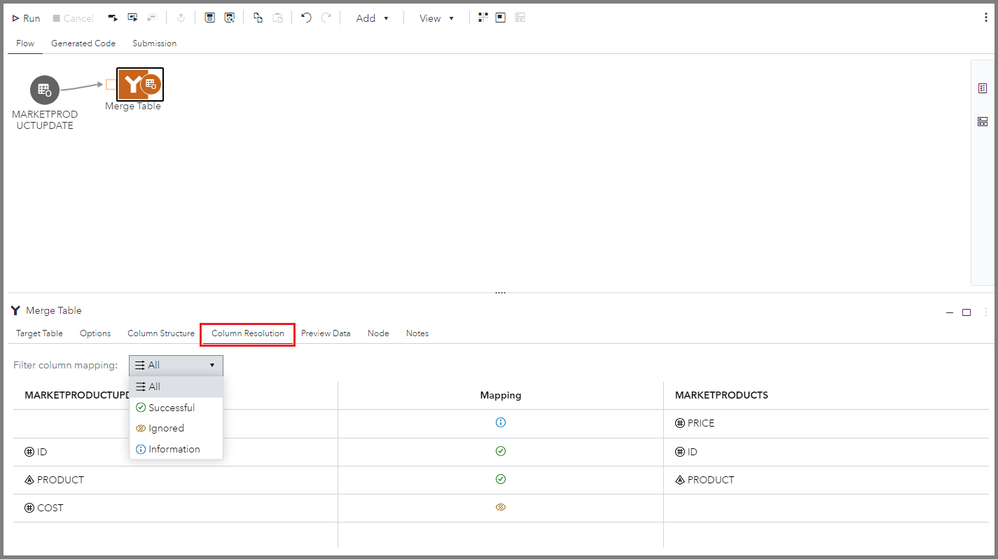Viewport: 998px width, 559px height.
Task: Choose Information in the filter list
Action: click(x=176, y=449)
